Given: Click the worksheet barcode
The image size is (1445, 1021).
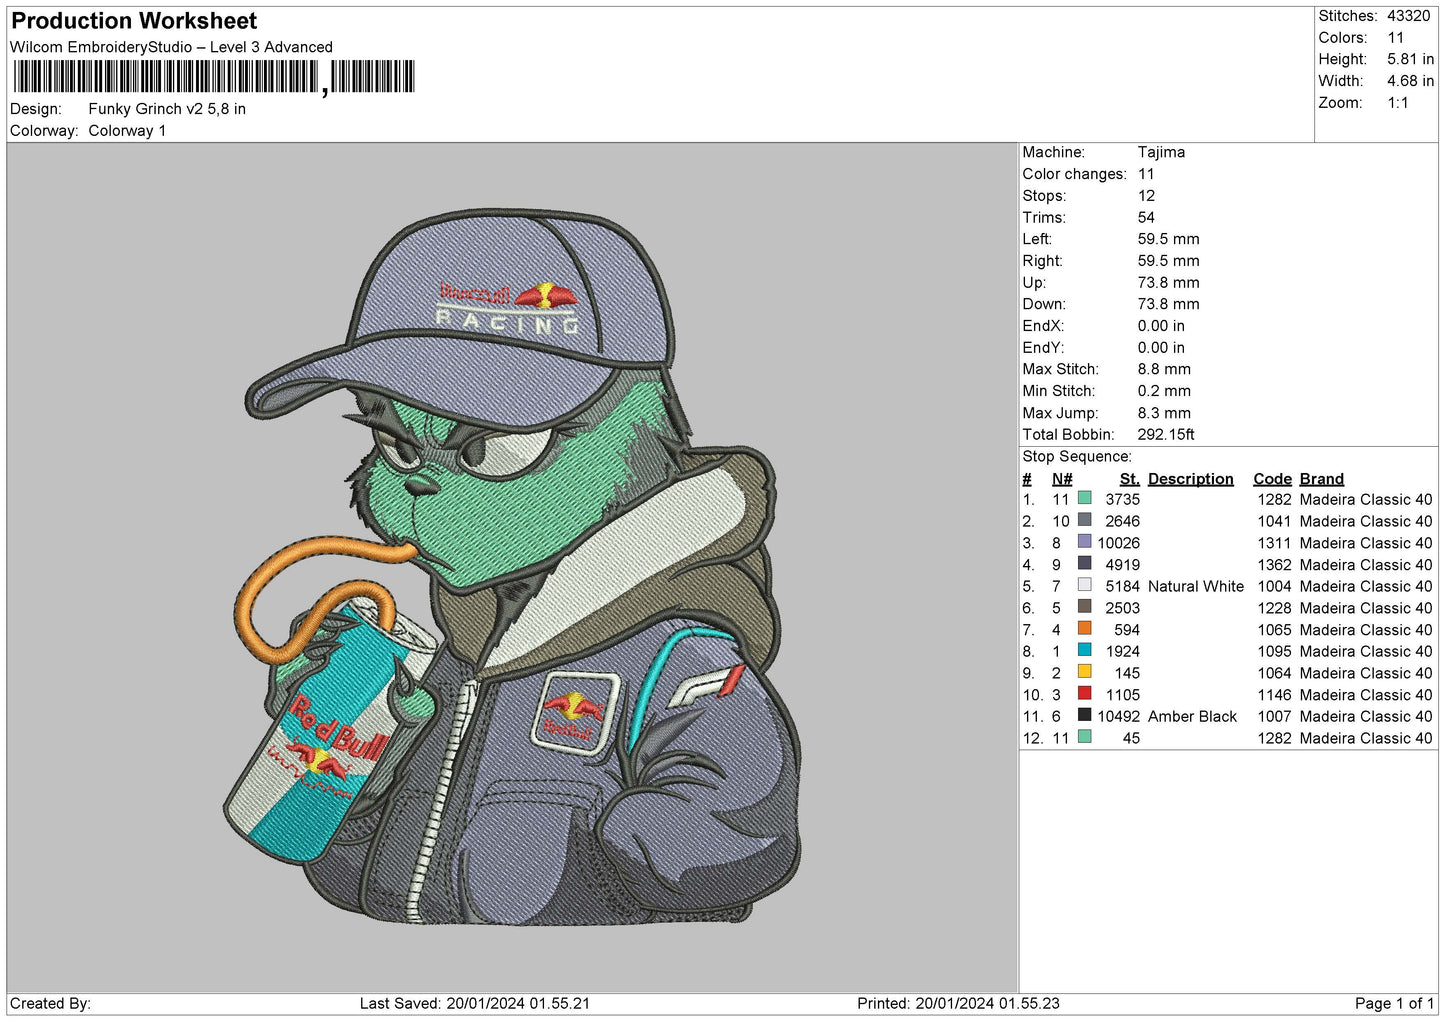Looking at the screenshot, I should (213, 77).
